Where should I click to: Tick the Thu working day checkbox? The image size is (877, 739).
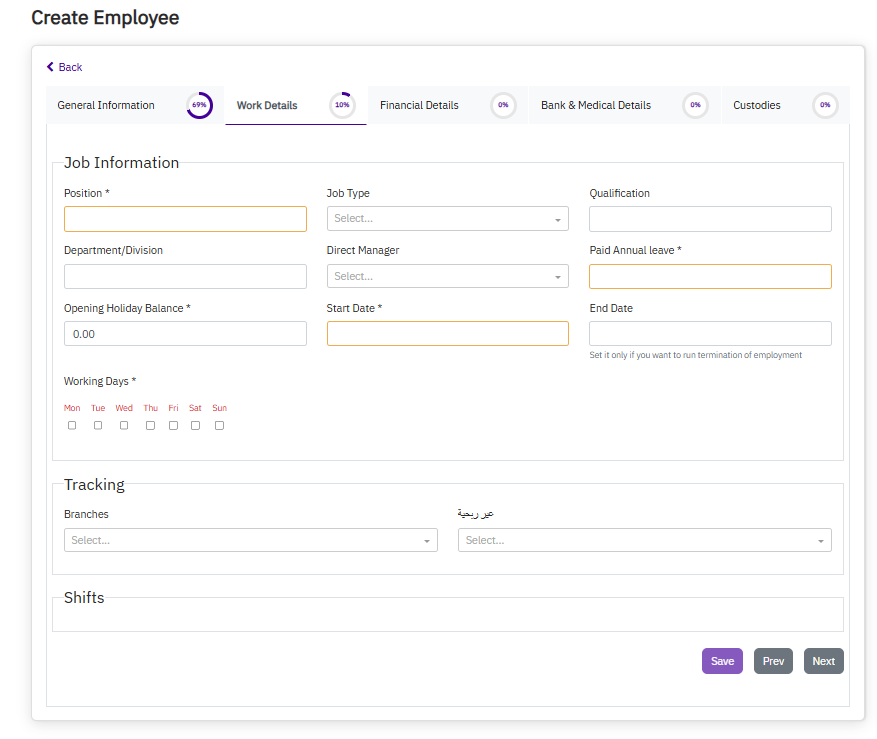(150, 425)
